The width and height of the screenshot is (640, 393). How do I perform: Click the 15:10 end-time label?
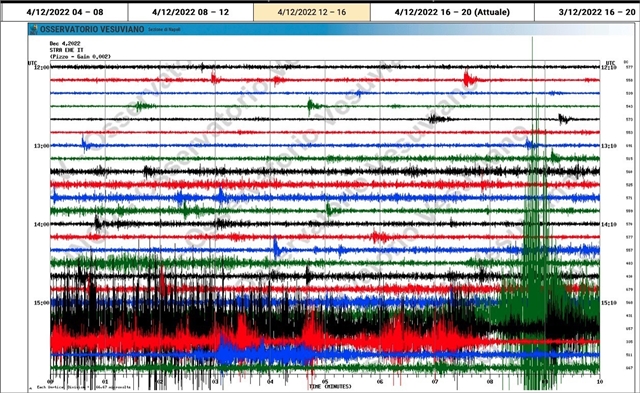coord(609,303)
